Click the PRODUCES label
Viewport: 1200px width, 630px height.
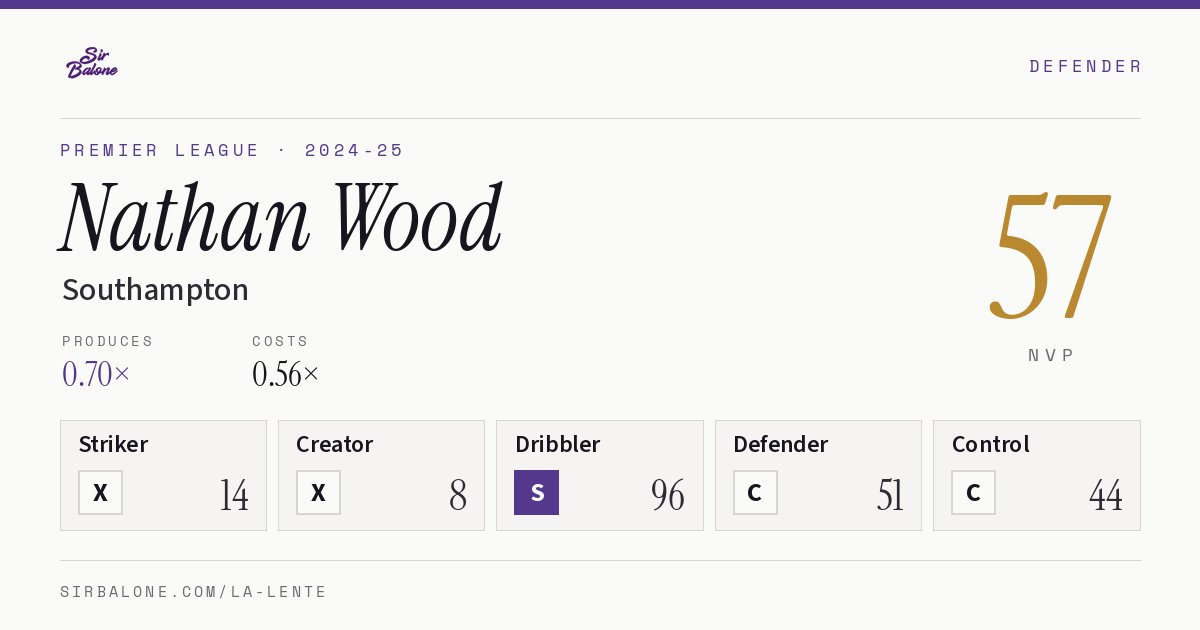pyautogui.click(x=108, y=341)
